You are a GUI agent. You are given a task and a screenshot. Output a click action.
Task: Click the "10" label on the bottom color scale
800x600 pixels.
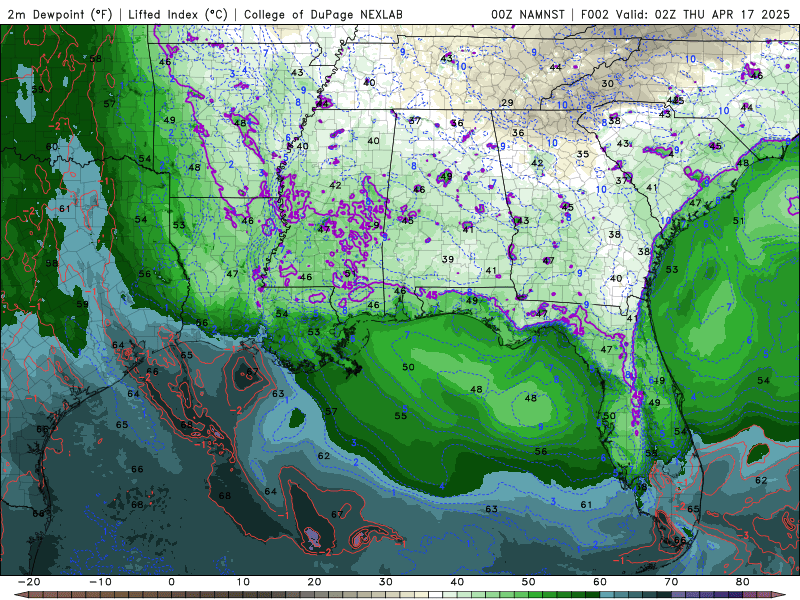tap(243, 582)
